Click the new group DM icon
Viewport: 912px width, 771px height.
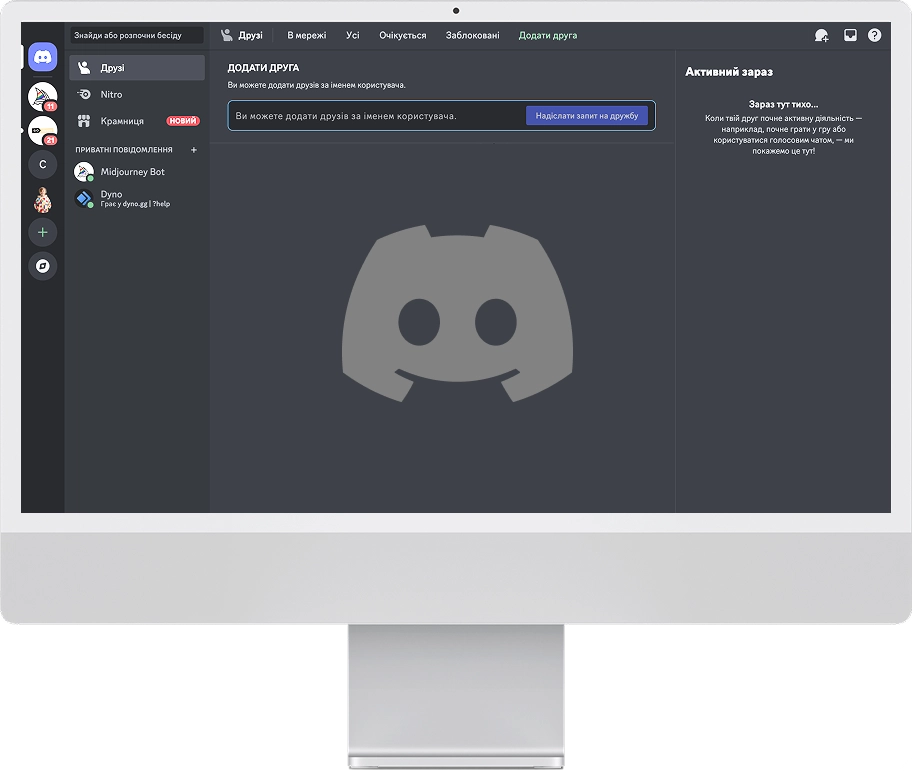[821, 35]
